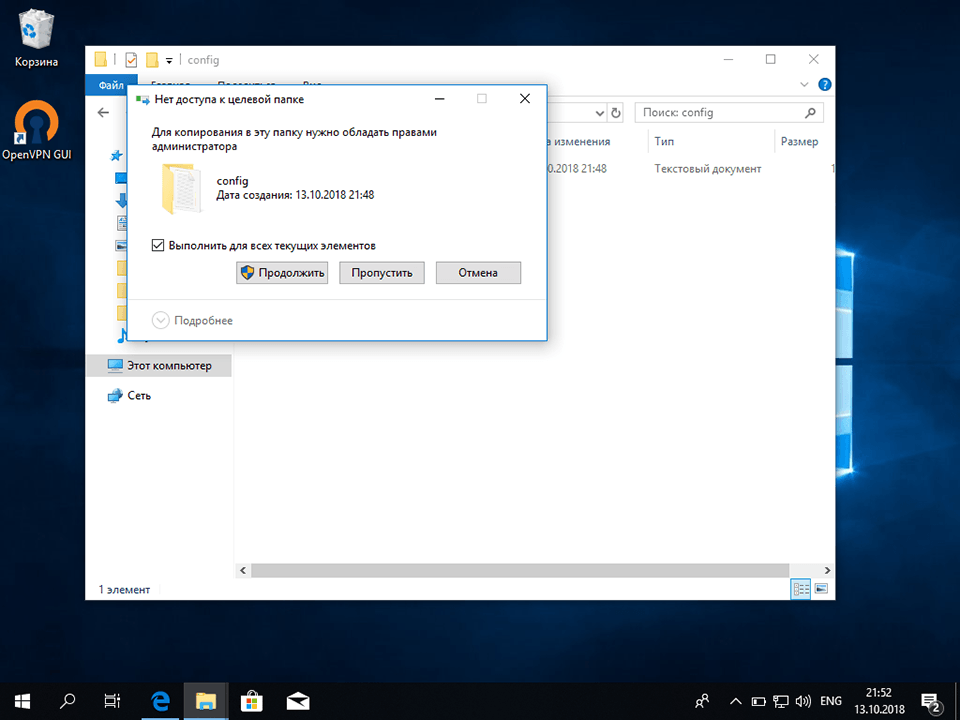
Task: Click the horizontal scrollbar right arrow
Action: (x=827, y=570)
